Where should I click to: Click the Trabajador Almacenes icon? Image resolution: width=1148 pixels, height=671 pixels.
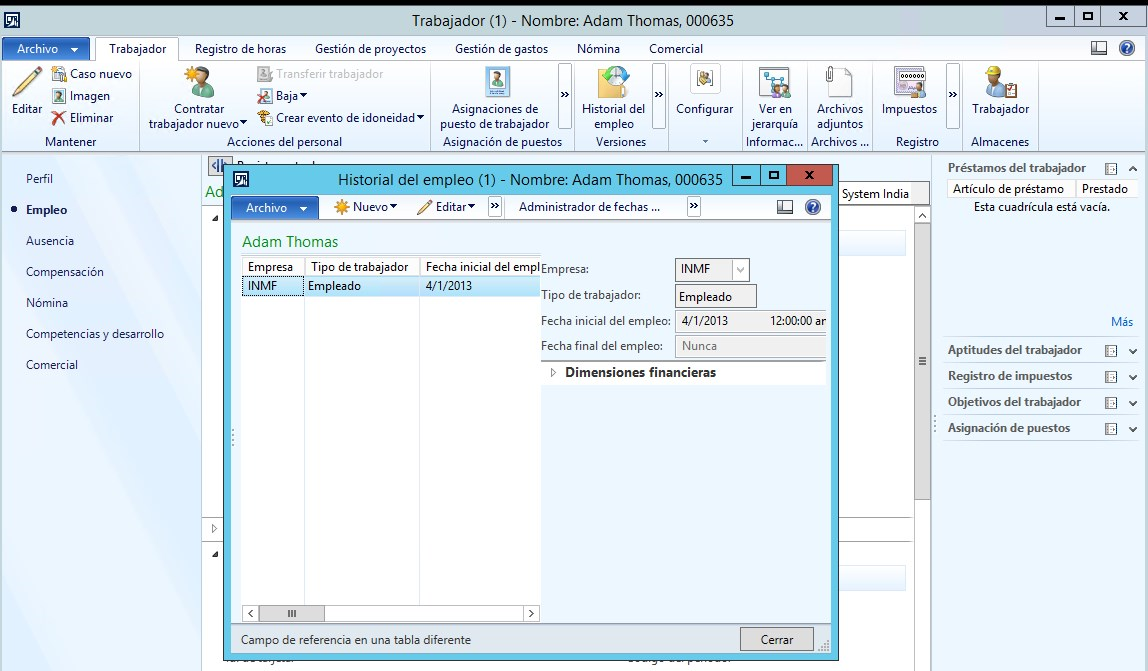[1000, 82]
